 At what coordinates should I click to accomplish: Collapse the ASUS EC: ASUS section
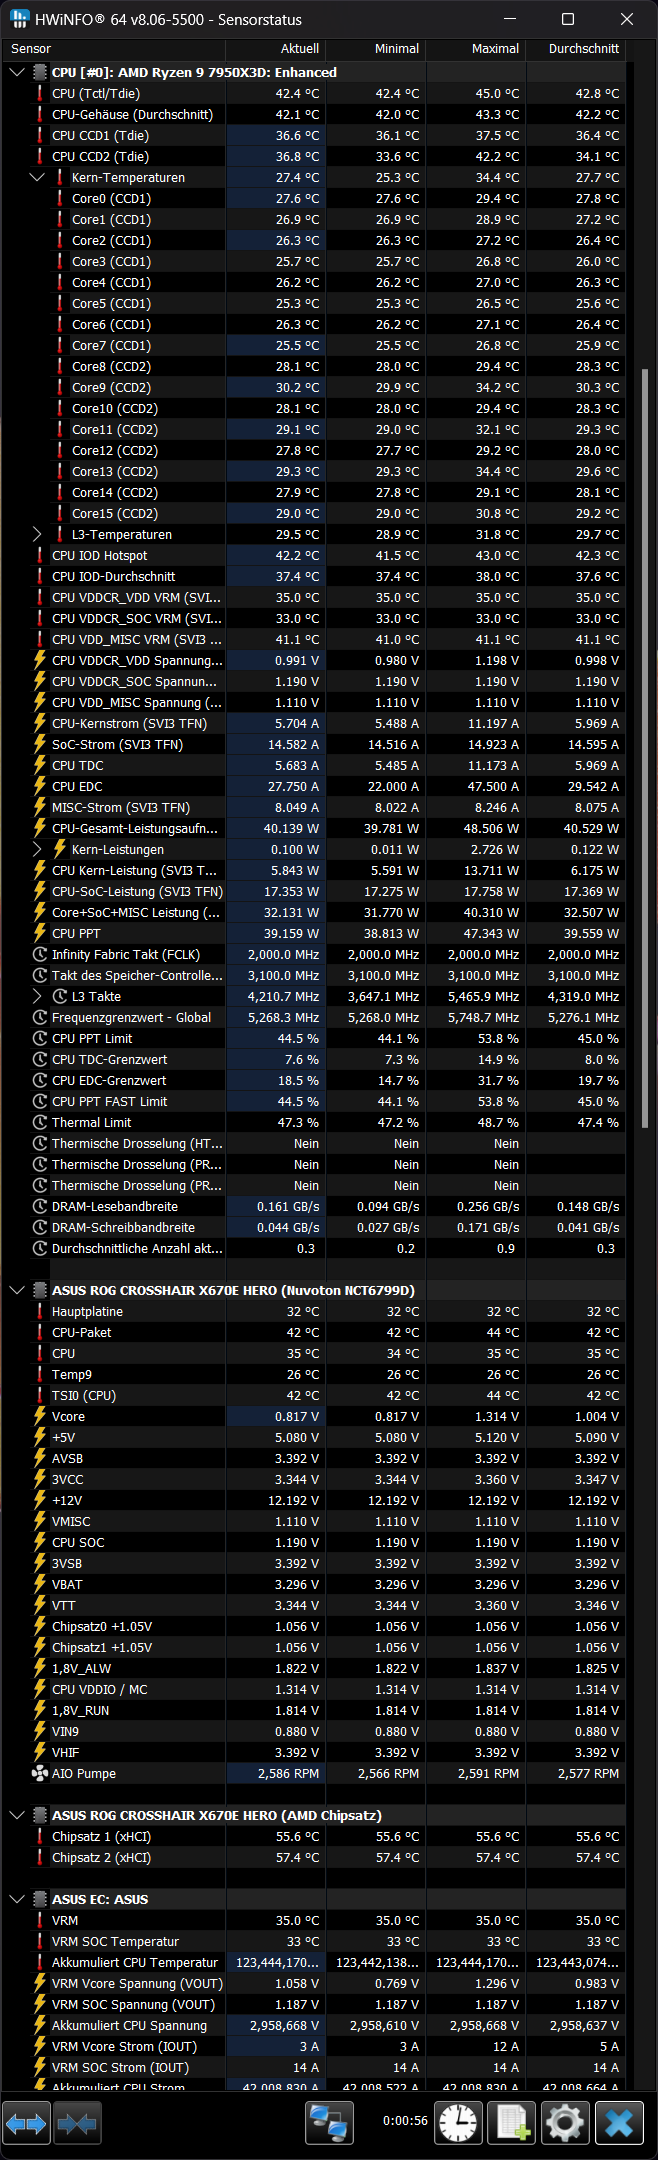17,1899
